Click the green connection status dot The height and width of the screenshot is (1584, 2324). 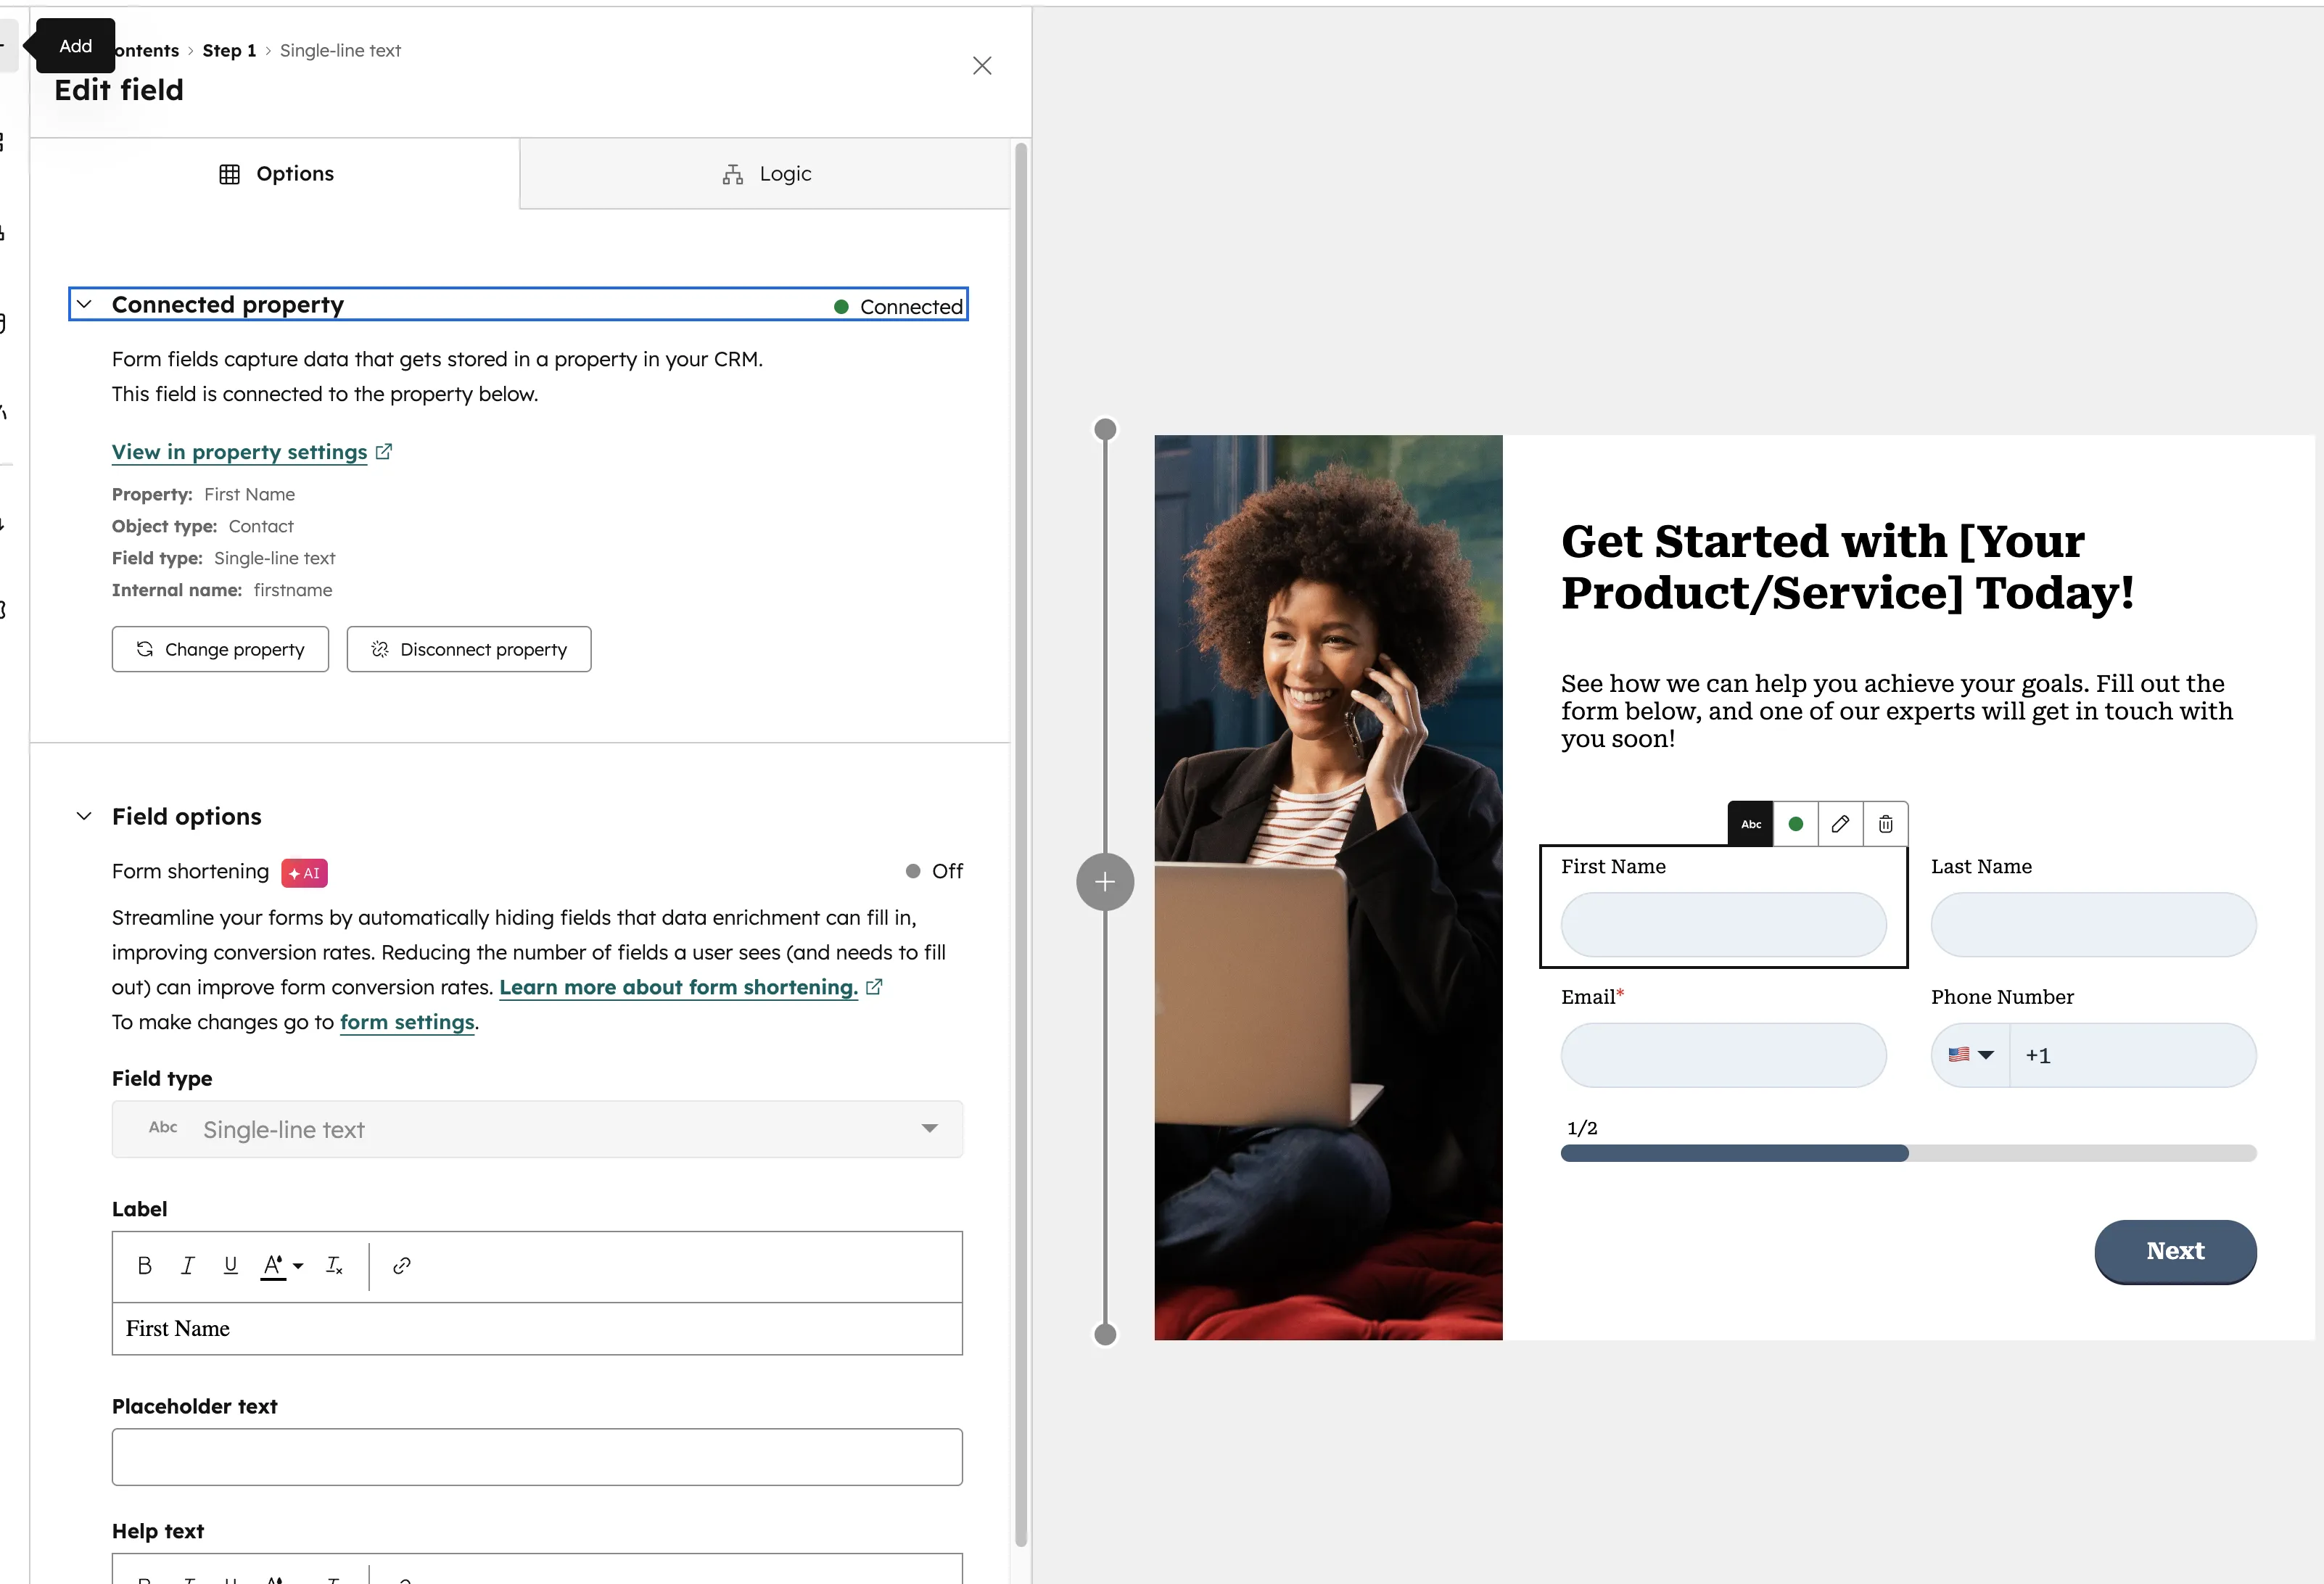click(x=1796, y=823)
